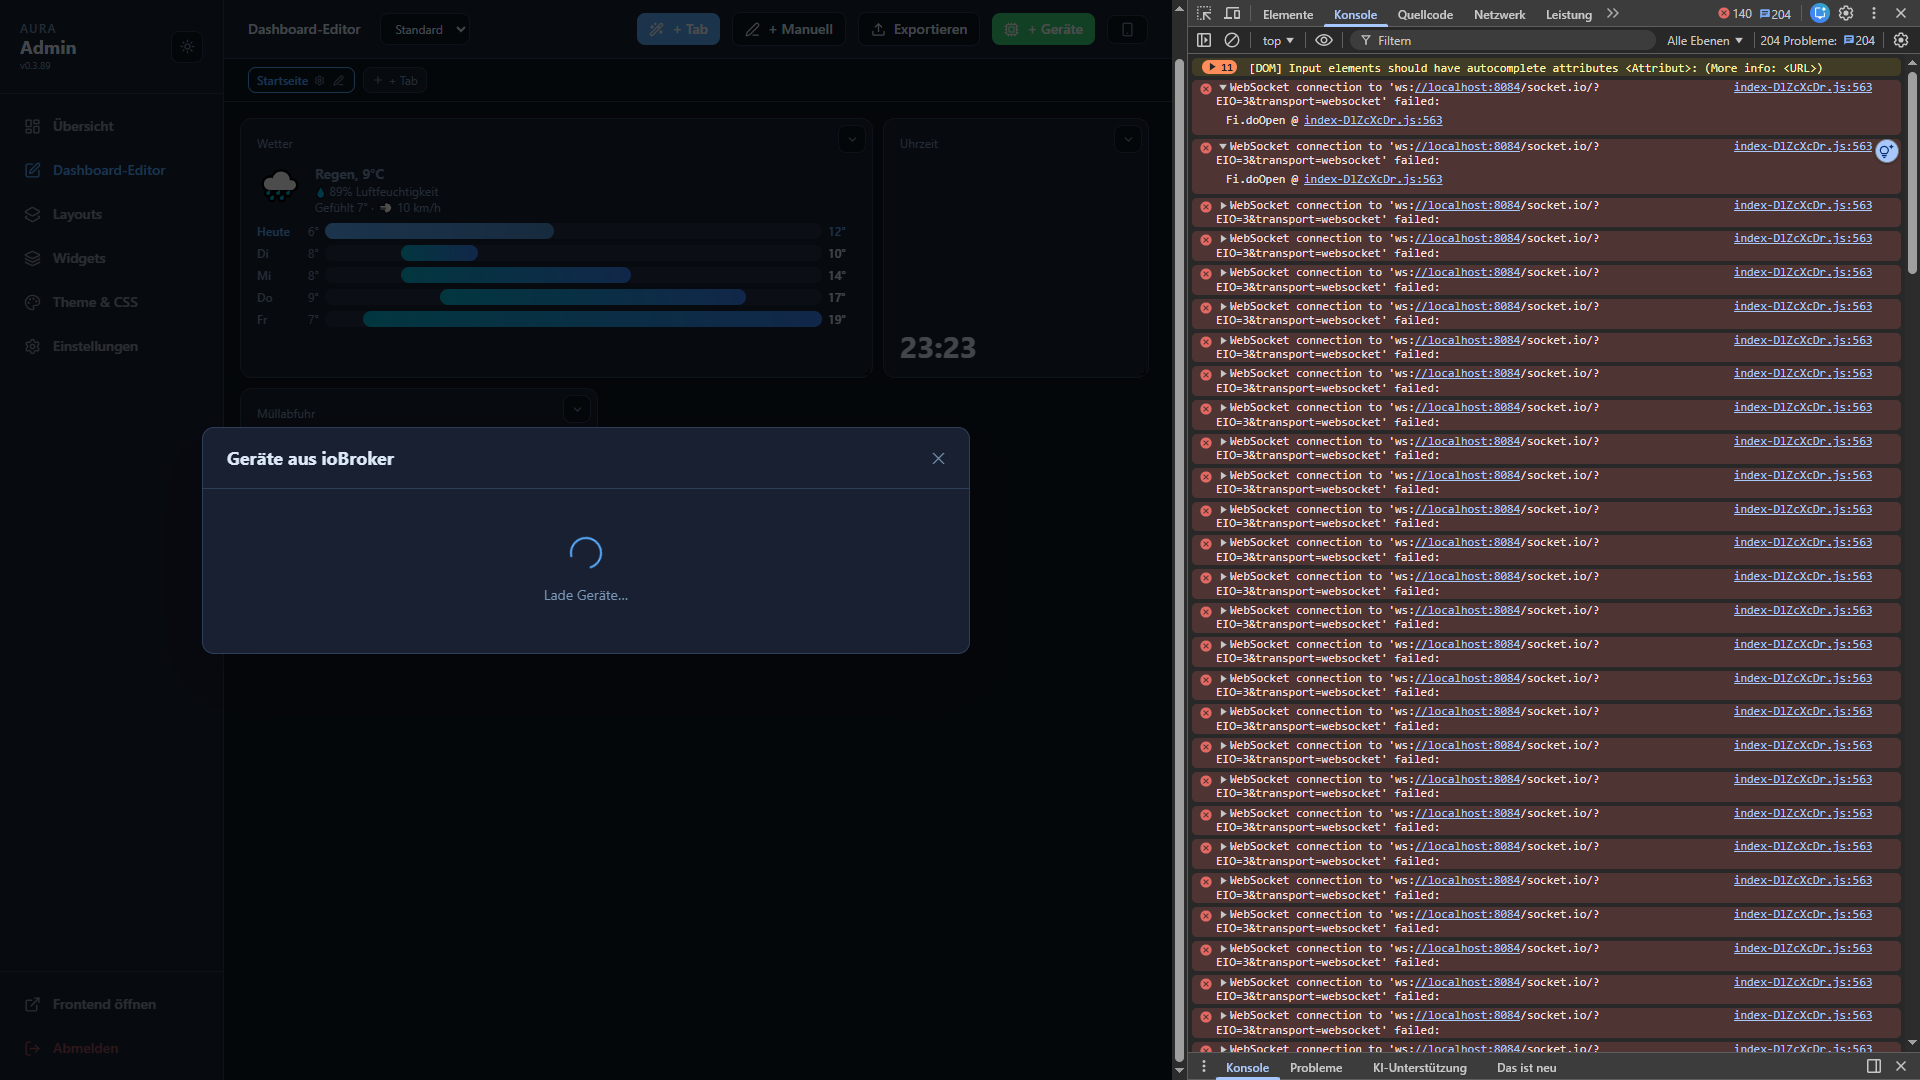Switch to the Netzwerk tab
This screenshot has width=1920, height=1080.
click(x=1499, y=14)
